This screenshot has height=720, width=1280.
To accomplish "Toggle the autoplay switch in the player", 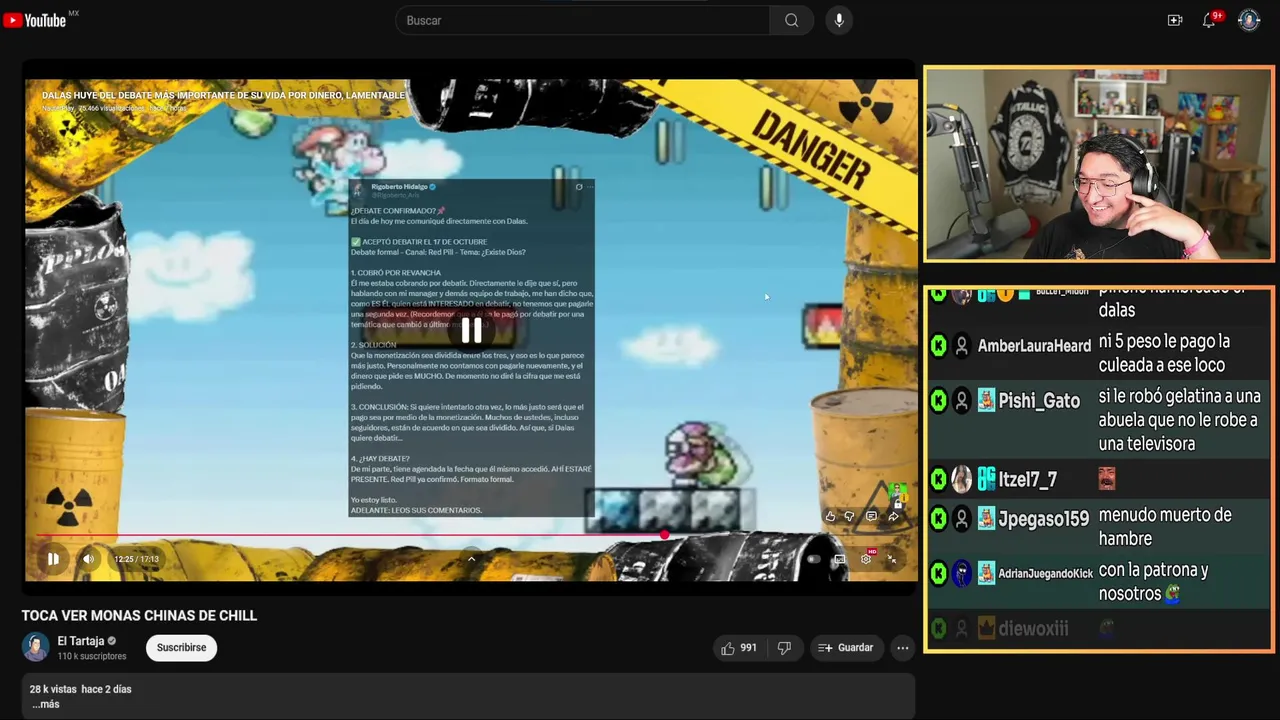I will click(x=813, y=559).
